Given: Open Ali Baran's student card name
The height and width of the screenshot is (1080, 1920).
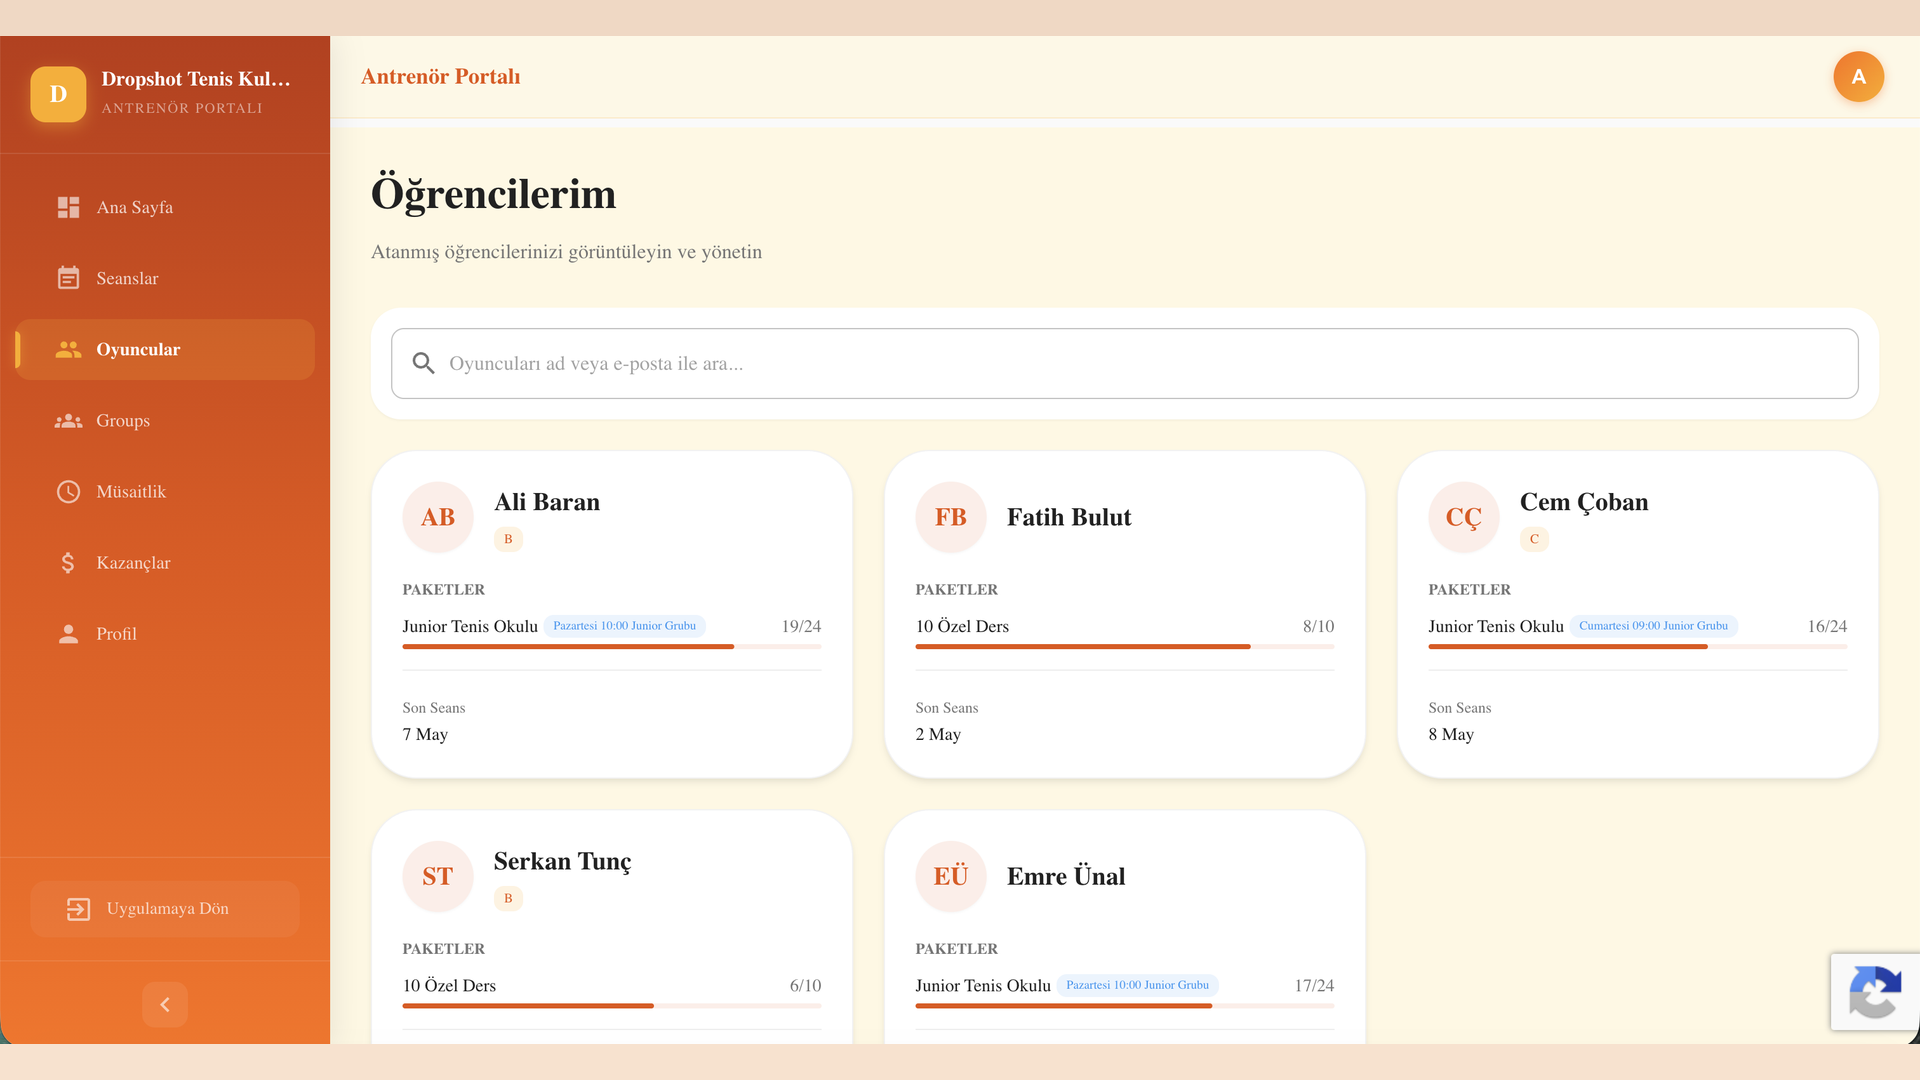Looking at the screenshot, I should pyautogui.click(x=547, y=502).
